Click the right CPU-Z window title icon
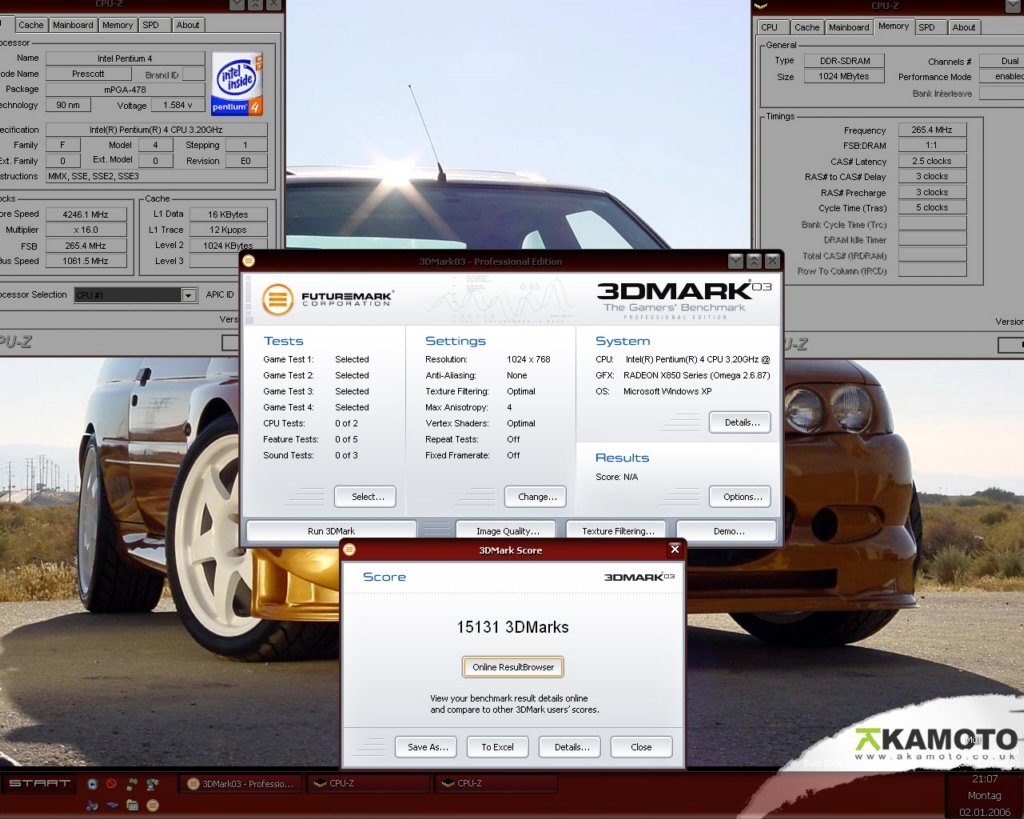This screenshot has width=1024, height=819. [x=760, y=6]
